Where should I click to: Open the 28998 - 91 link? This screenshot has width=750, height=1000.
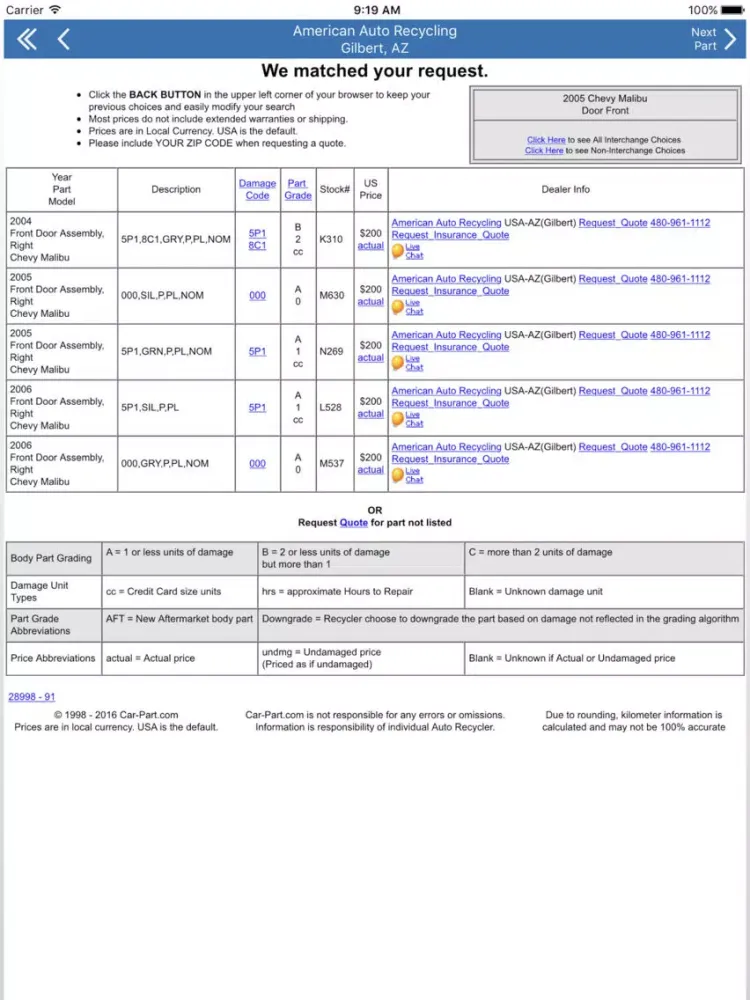pos(31,697)
